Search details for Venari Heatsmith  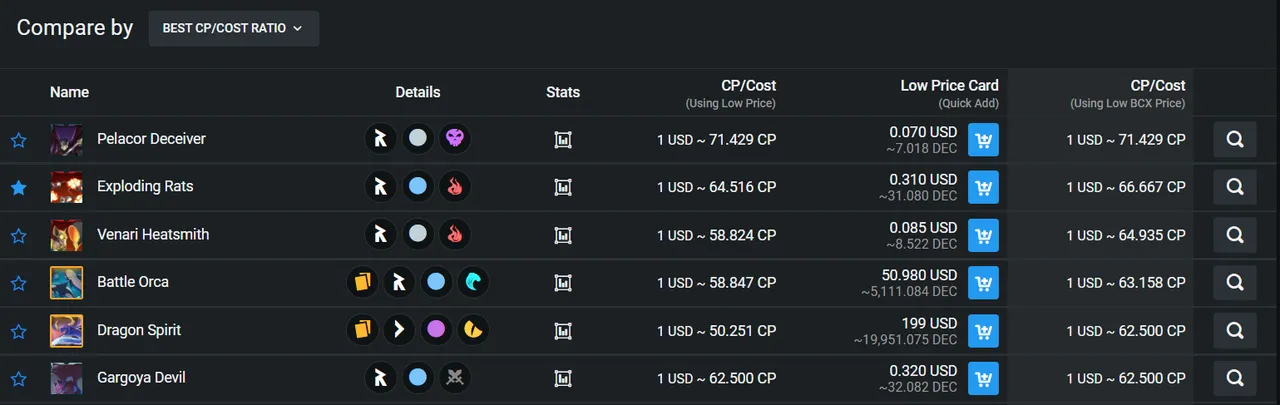pyautogui.click(x=1235, y=235)
